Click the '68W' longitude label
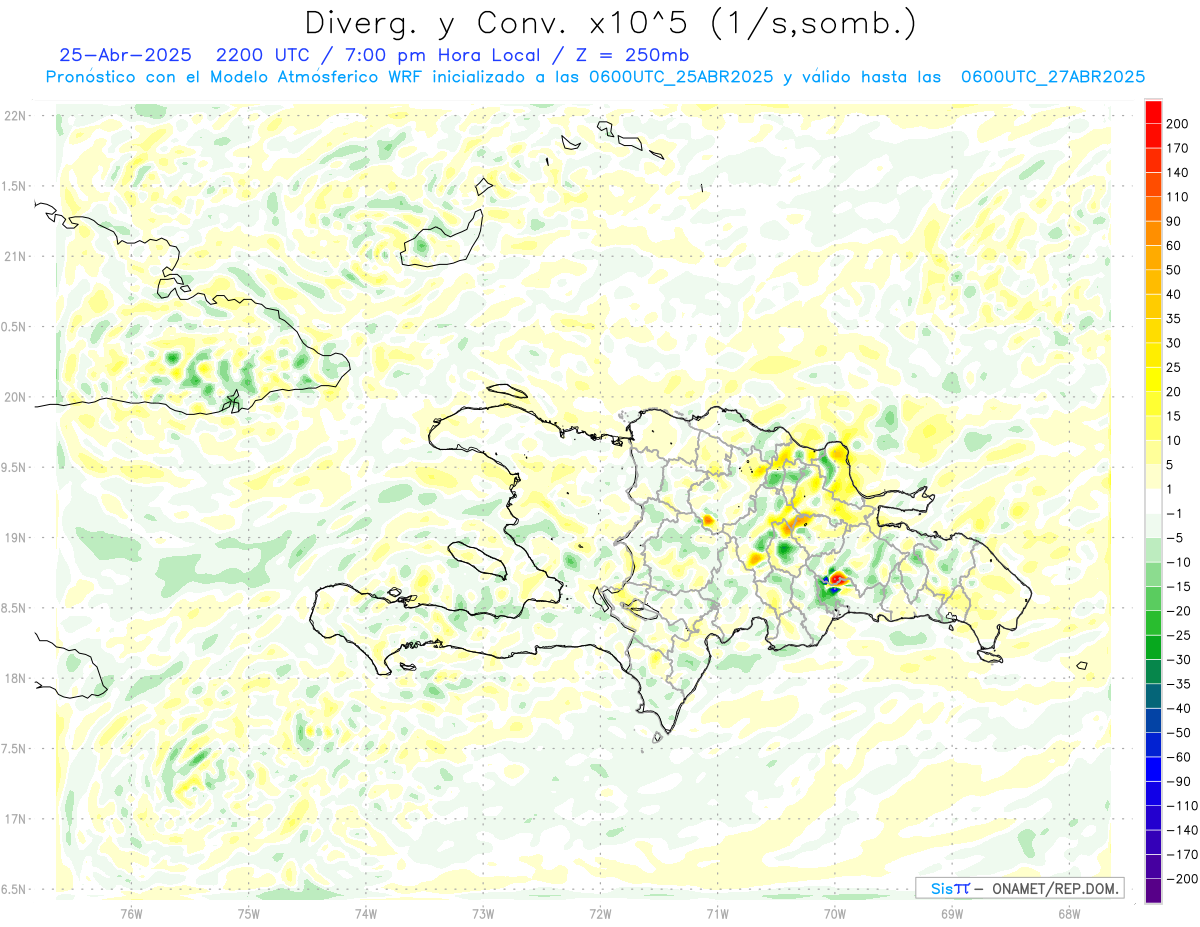This screenshot has height=927, width=1200. (x=1069, y=913)
